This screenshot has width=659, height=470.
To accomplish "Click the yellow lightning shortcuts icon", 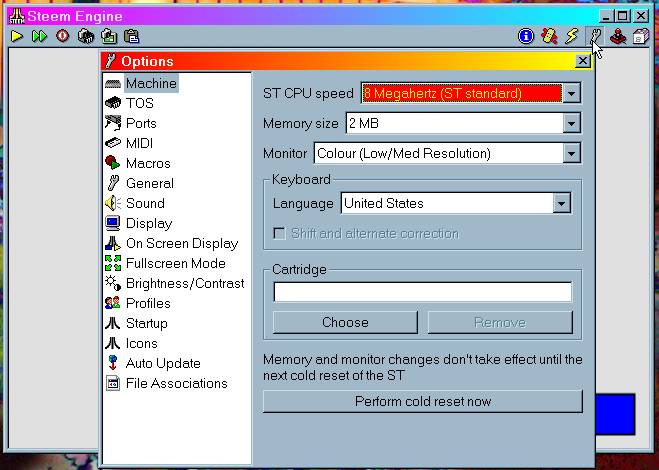I will [x=572, y=37].
